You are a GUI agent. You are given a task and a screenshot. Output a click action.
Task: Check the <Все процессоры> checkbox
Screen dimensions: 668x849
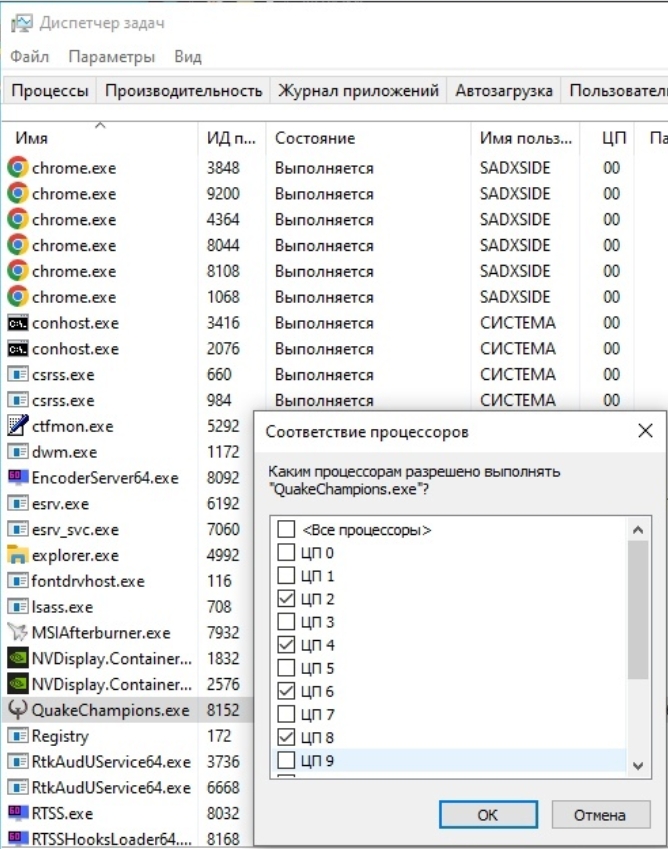pos(286,529)
